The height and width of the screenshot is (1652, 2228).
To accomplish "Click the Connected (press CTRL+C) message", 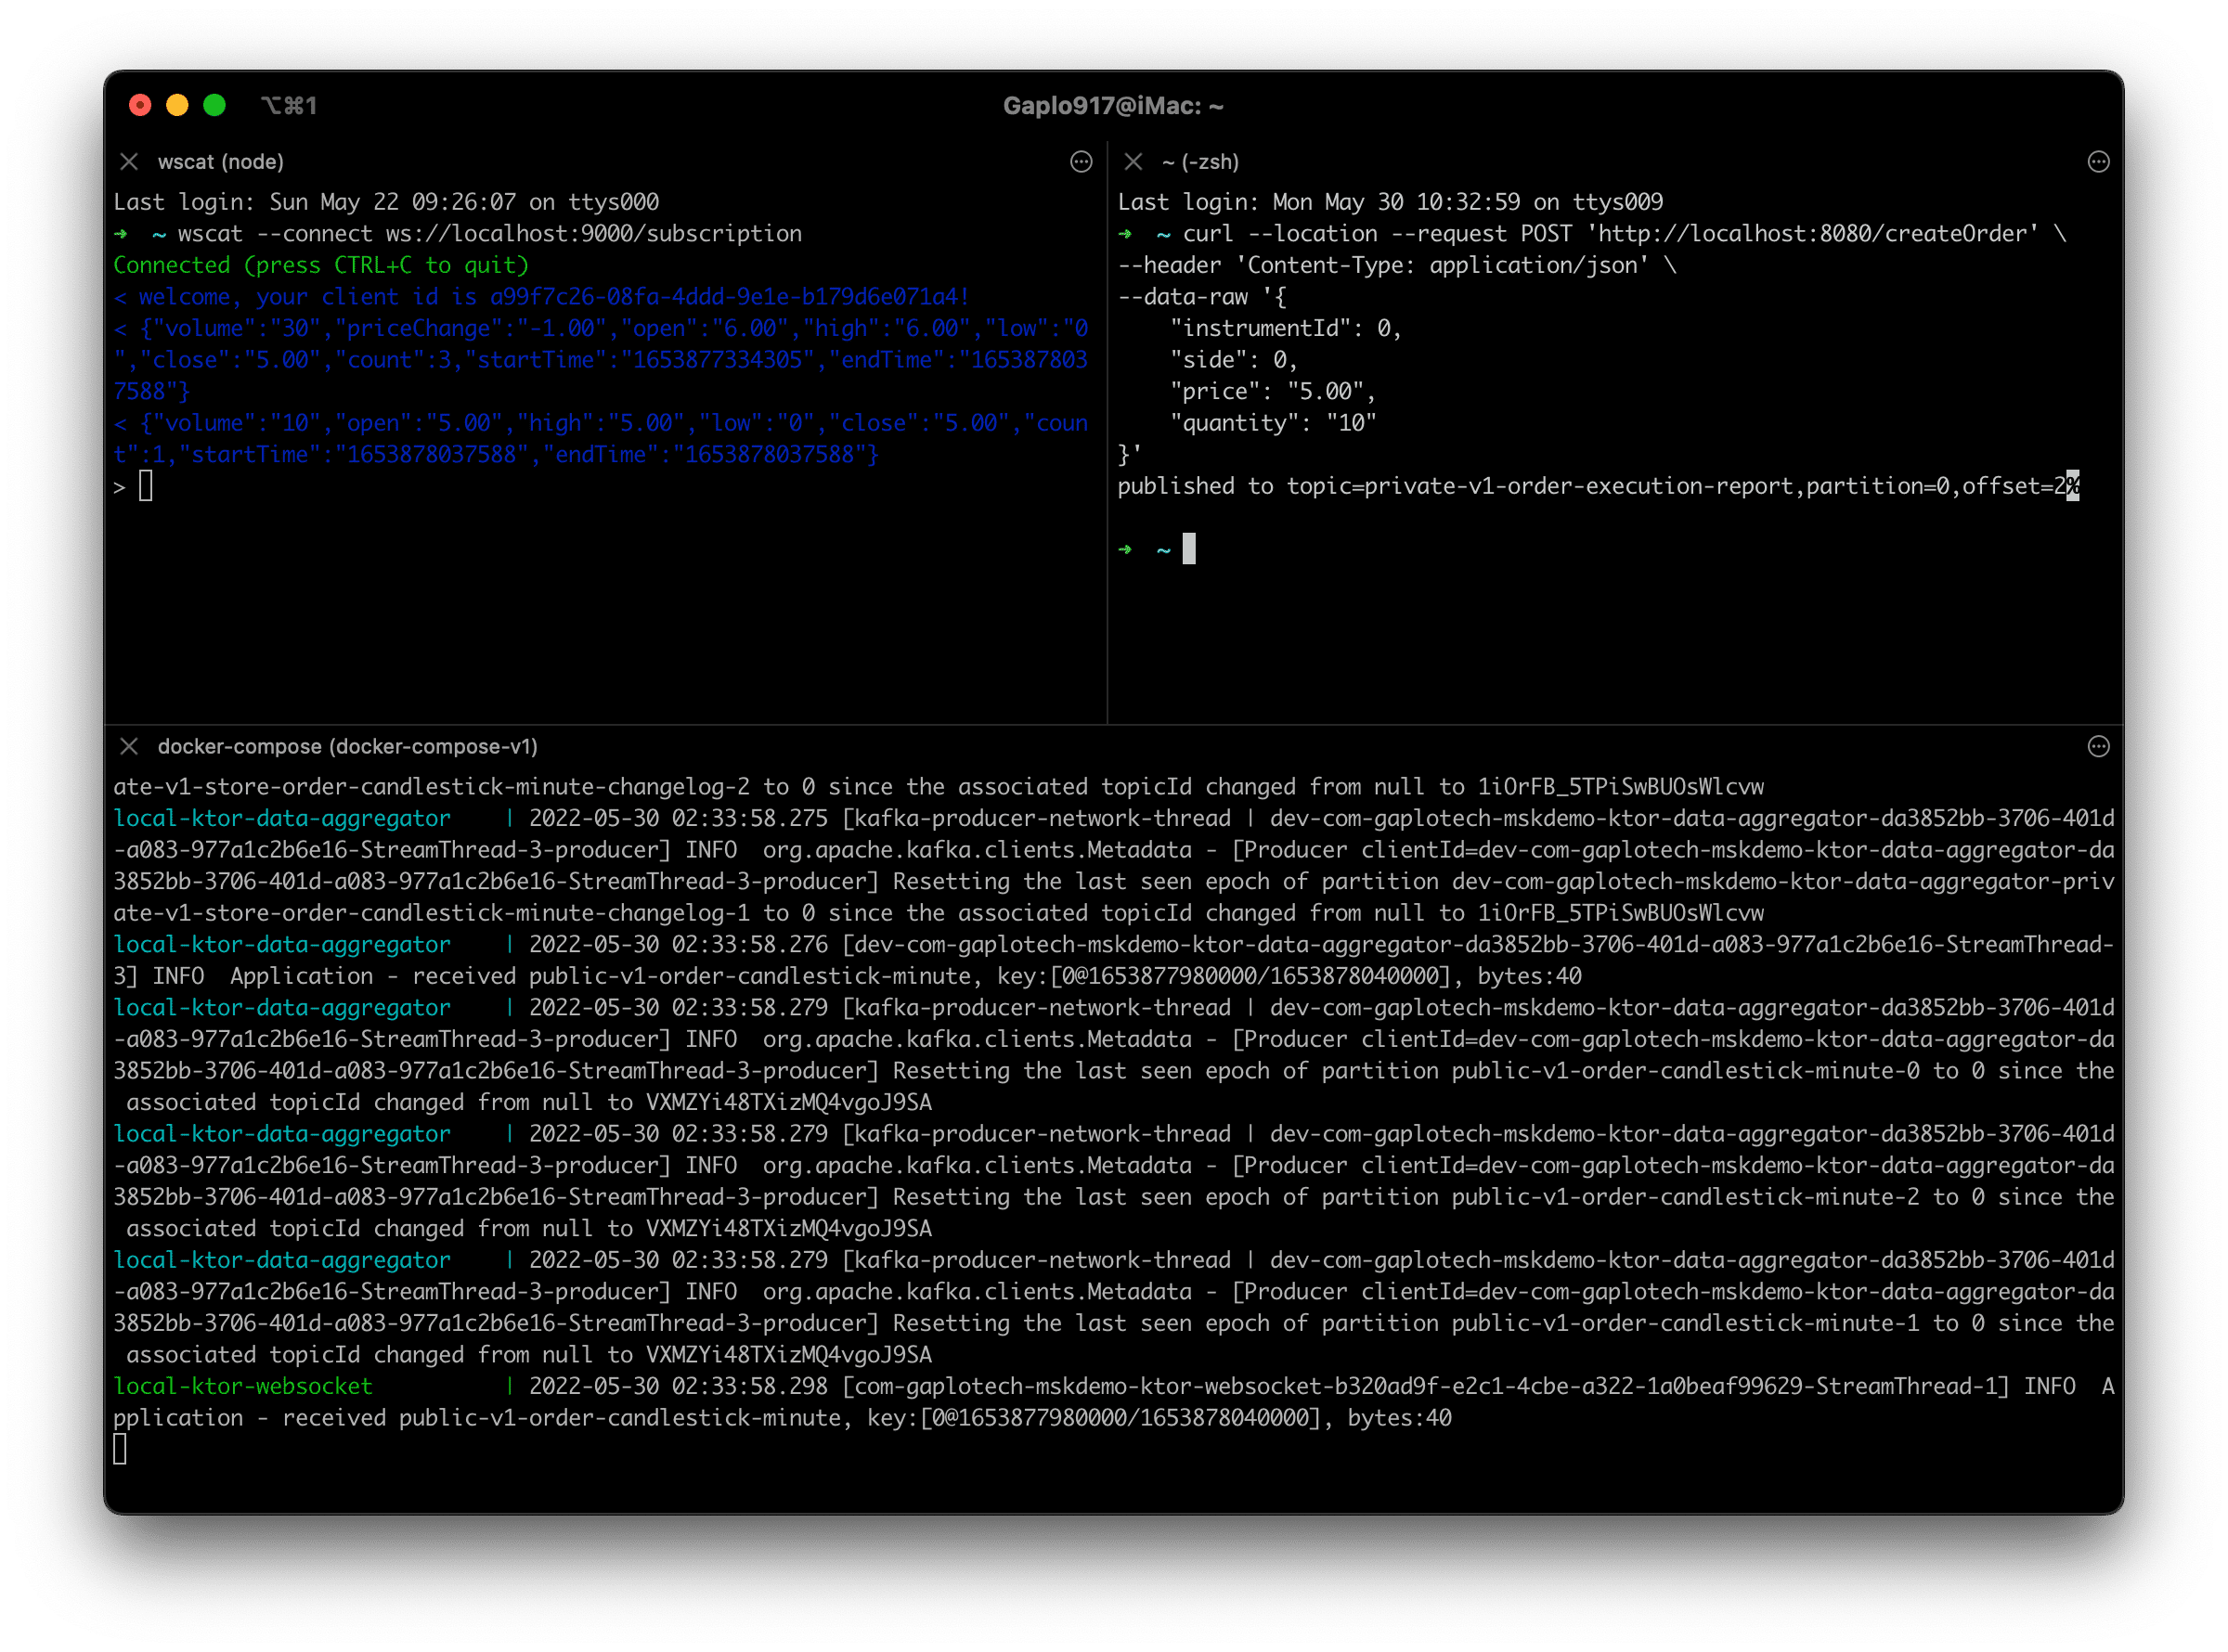I will click(x=320, y=265).
